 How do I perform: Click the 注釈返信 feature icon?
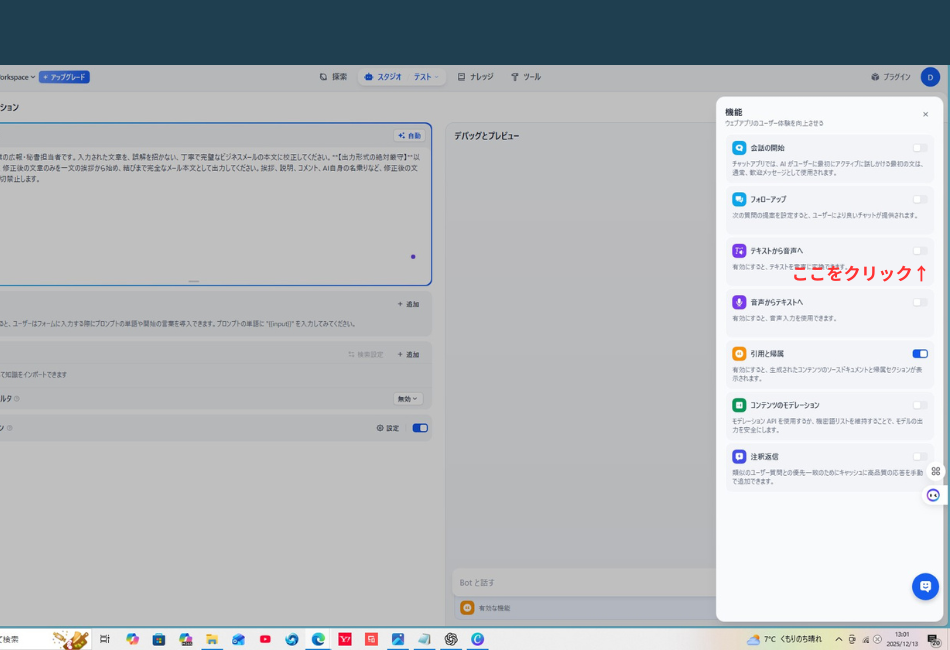[739, 456]
